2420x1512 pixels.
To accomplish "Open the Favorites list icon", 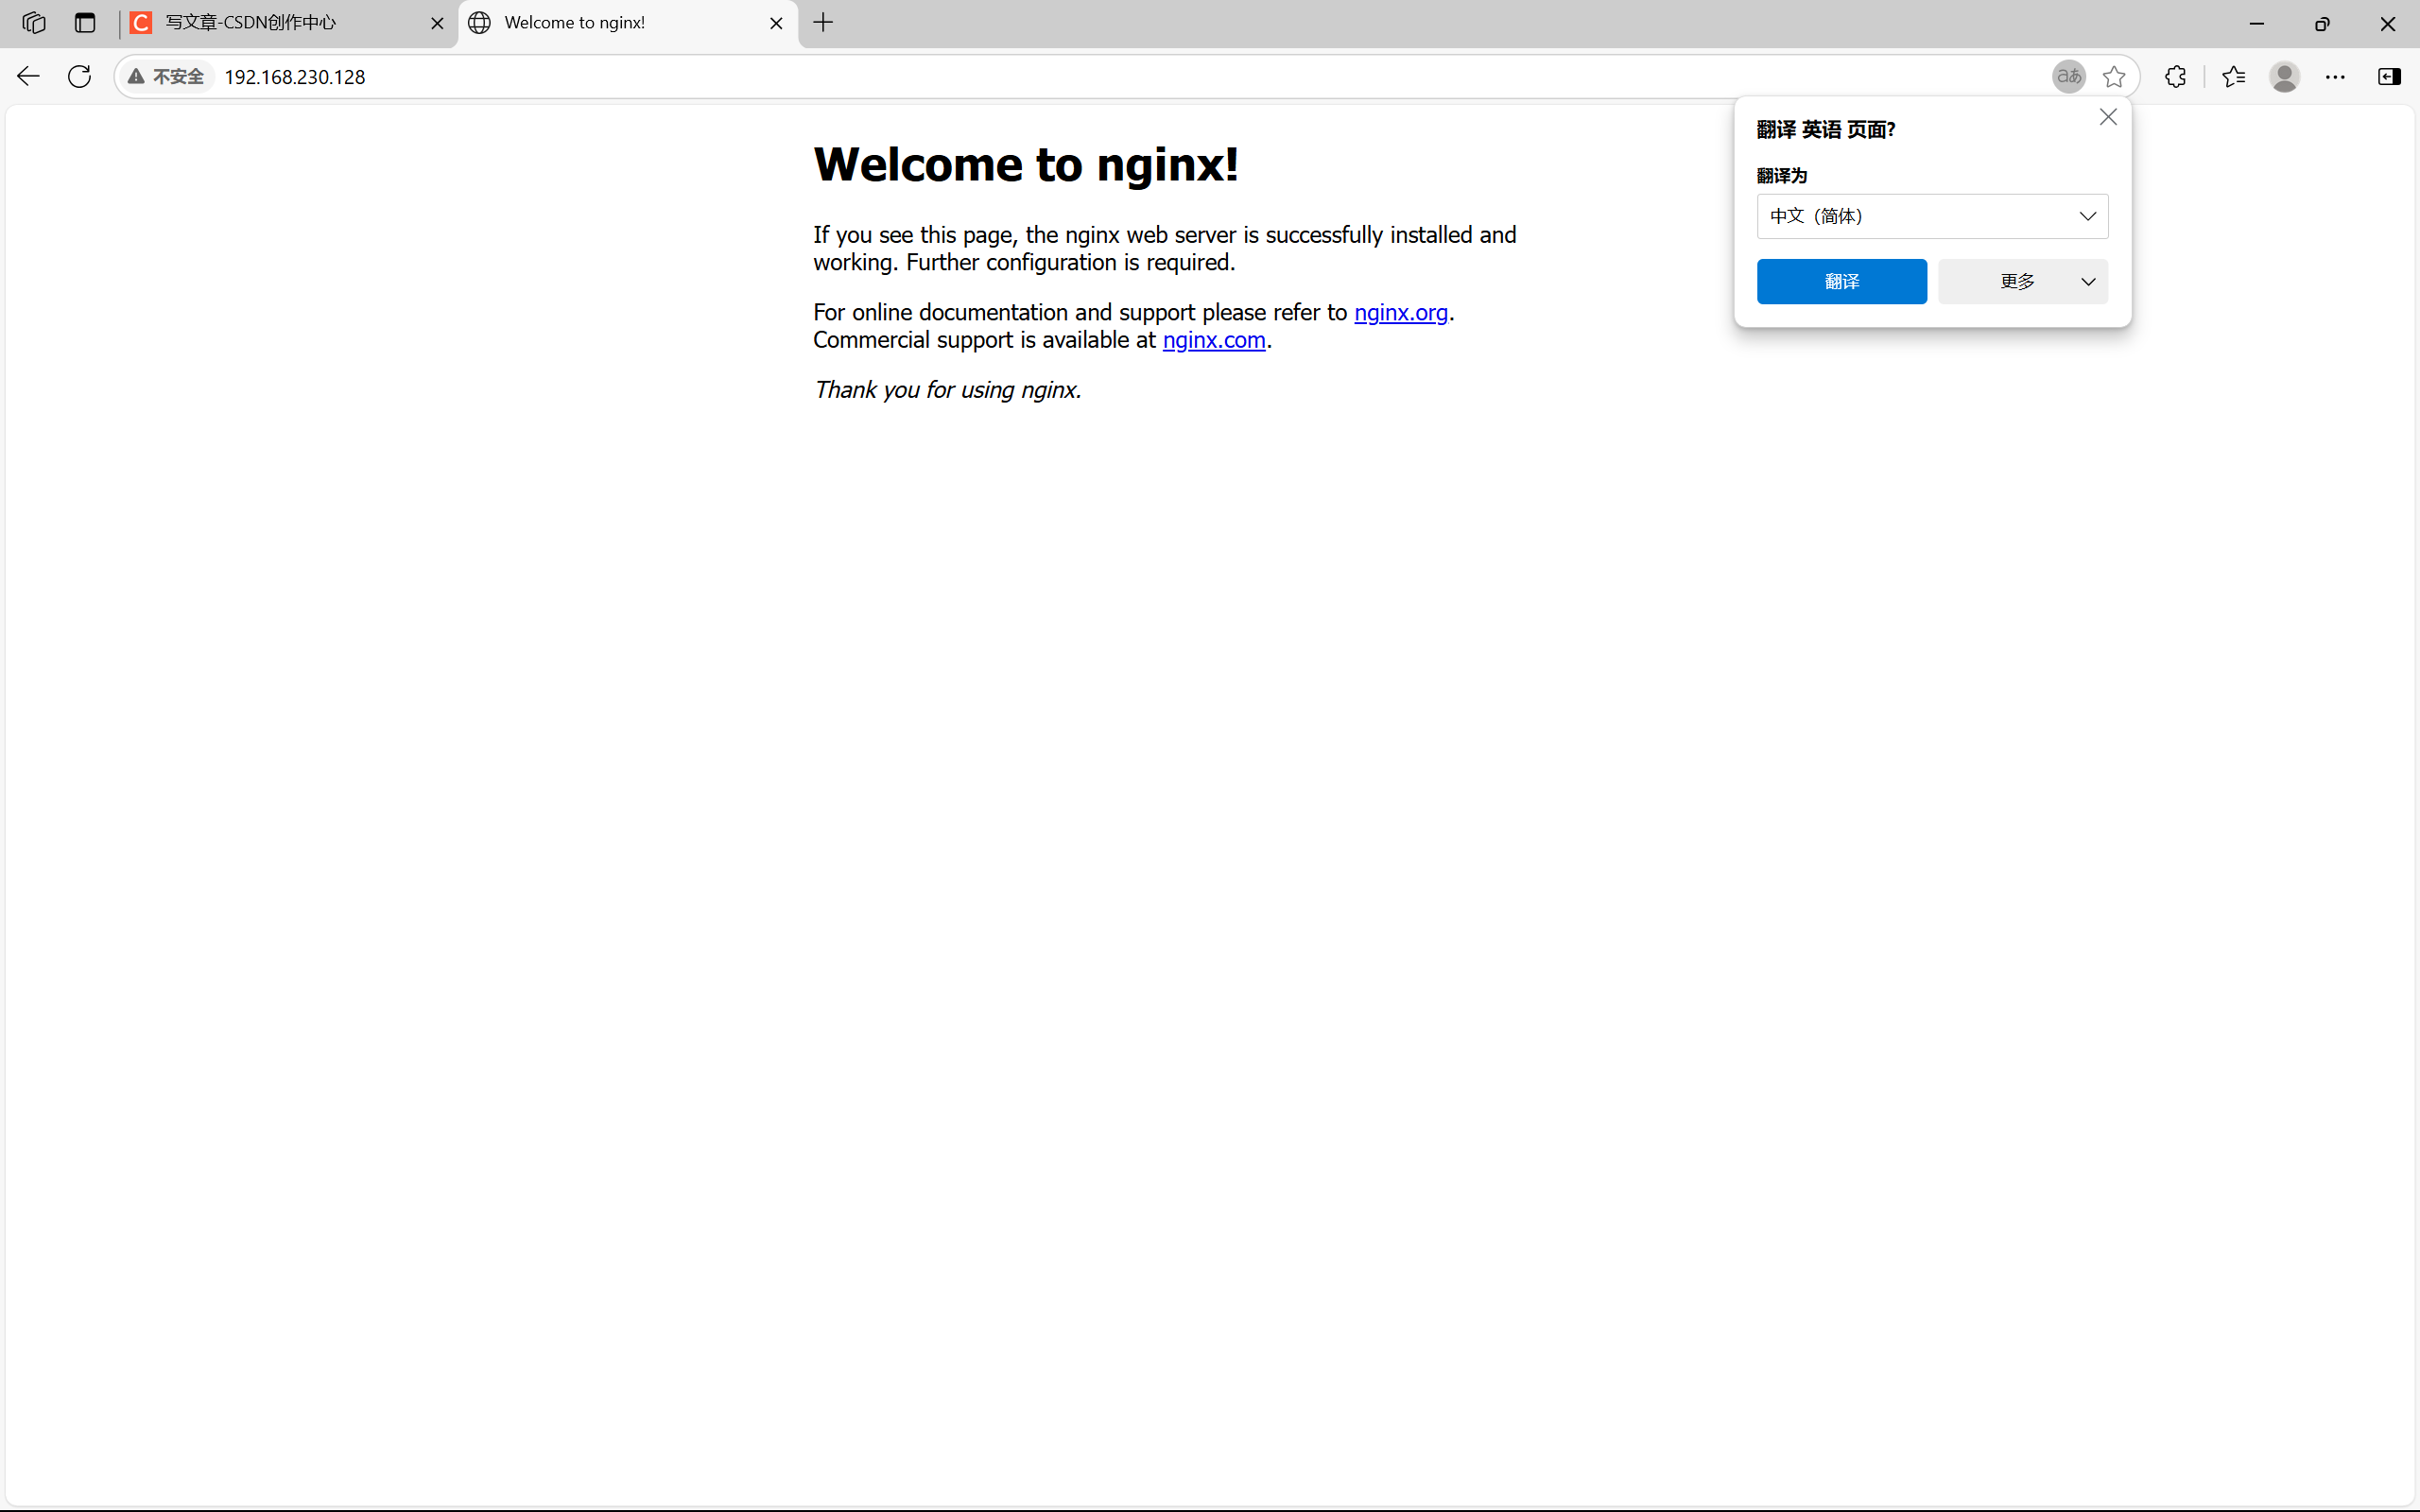I will (x=2234, y=76).
